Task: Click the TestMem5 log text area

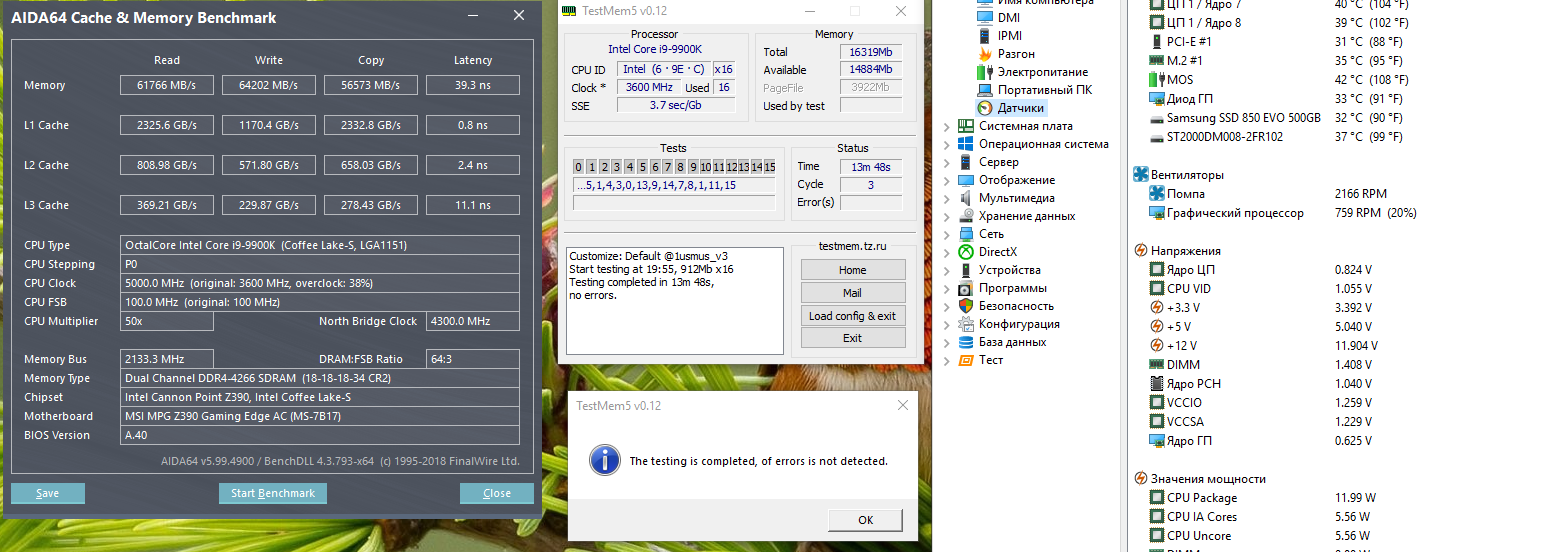Action: click(674, 300)
